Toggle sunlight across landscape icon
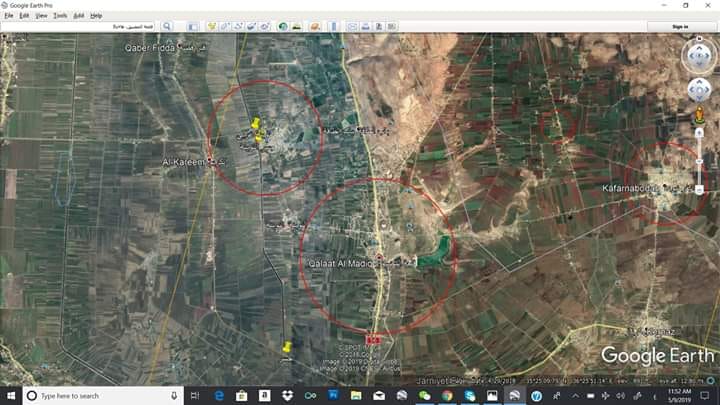This screenshot has height=405, width=720. pos(297,27)
